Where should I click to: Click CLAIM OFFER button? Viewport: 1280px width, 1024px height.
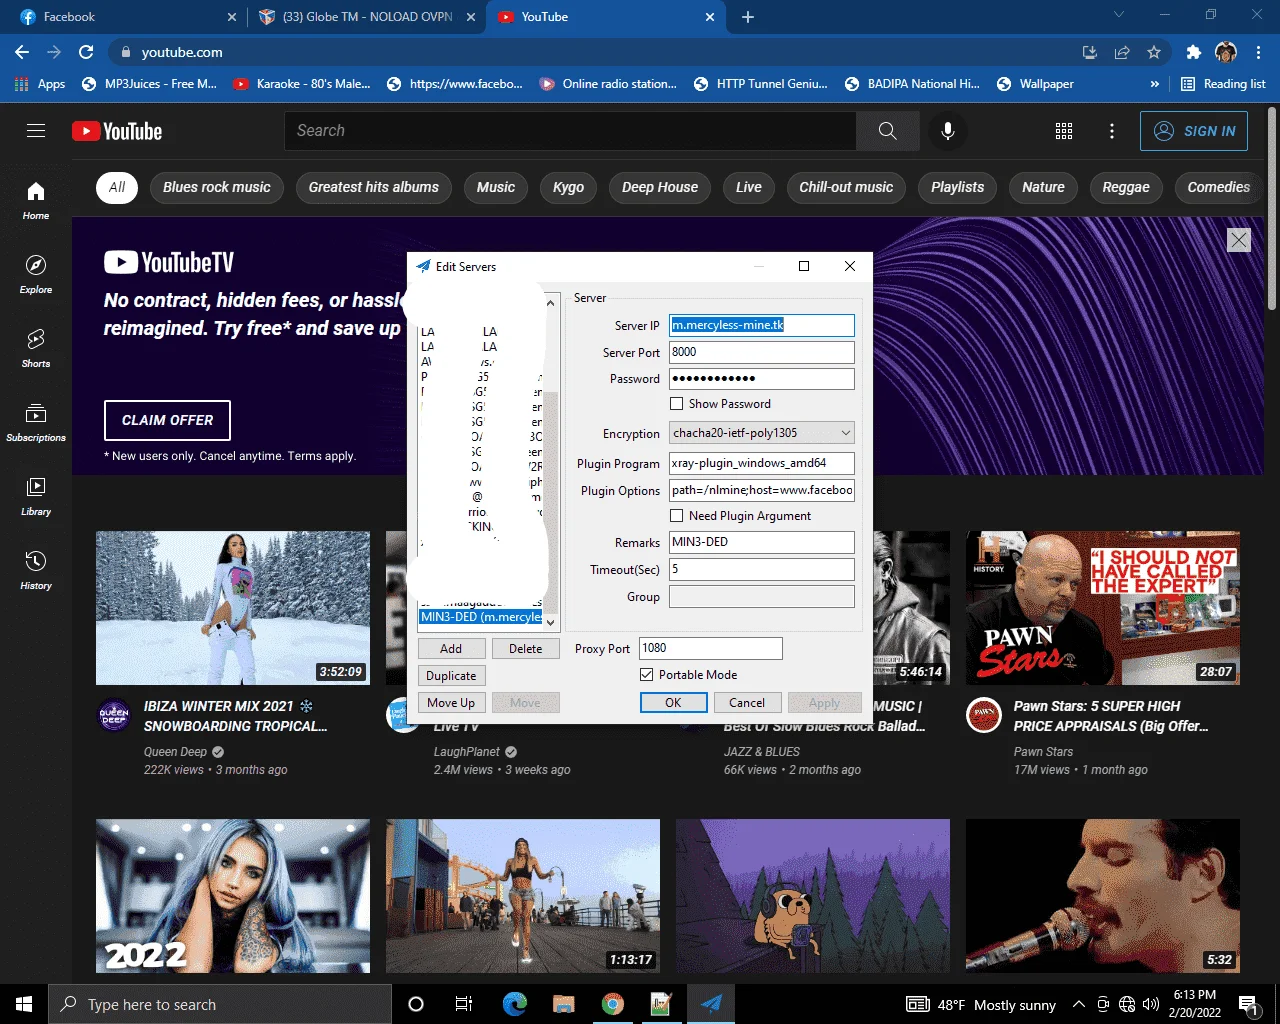point(167,420)
